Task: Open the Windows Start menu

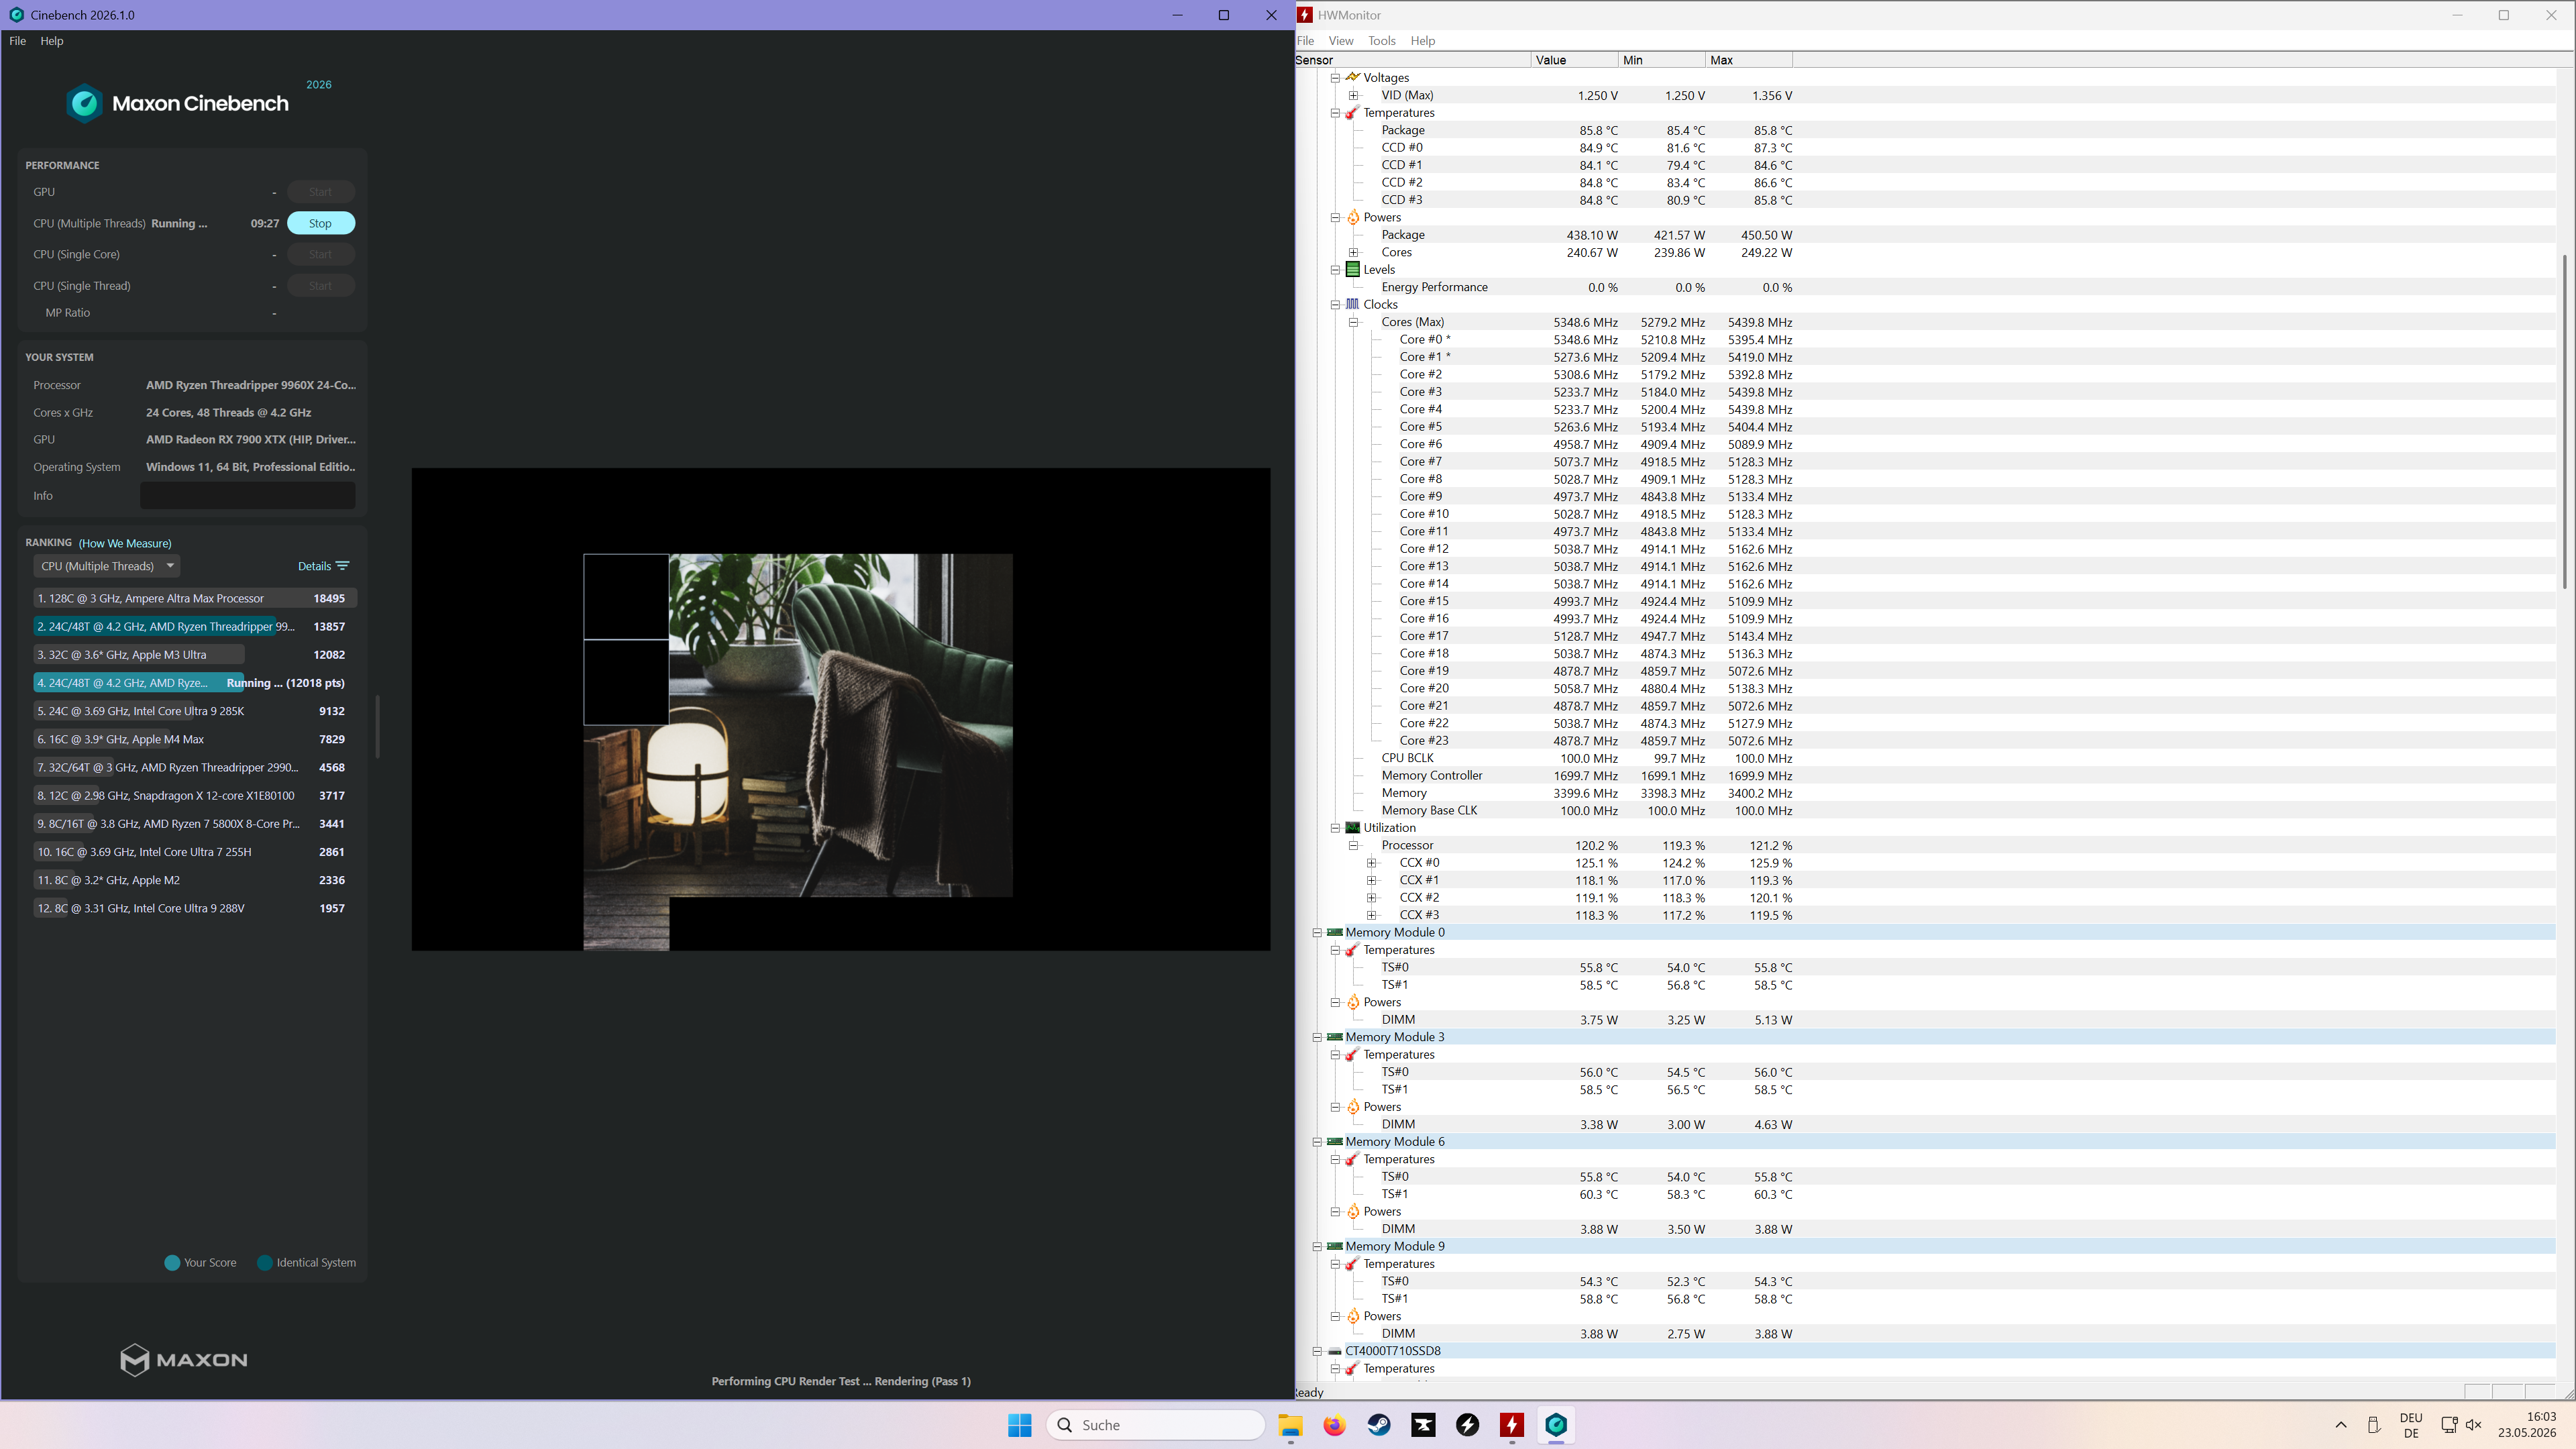Action: coord(1020,1425)
